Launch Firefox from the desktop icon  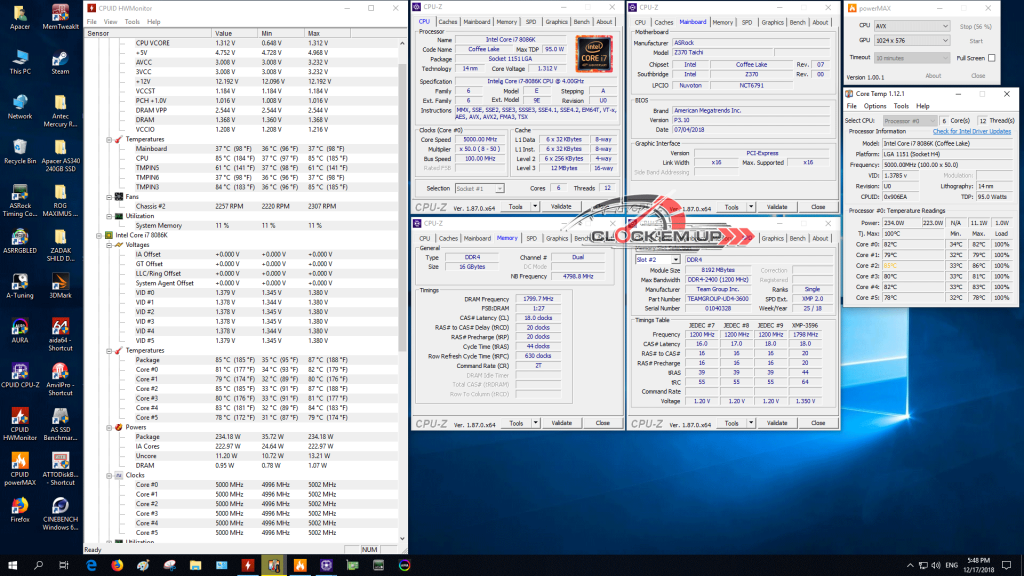tap(20, 510)
